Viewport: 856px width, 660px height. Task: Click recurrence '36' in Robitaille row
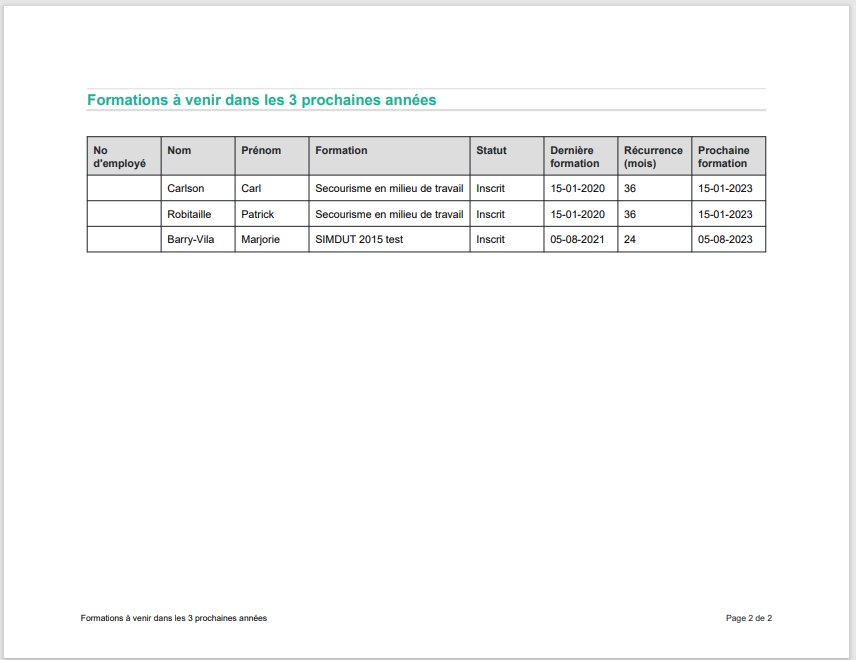(655, 214)
